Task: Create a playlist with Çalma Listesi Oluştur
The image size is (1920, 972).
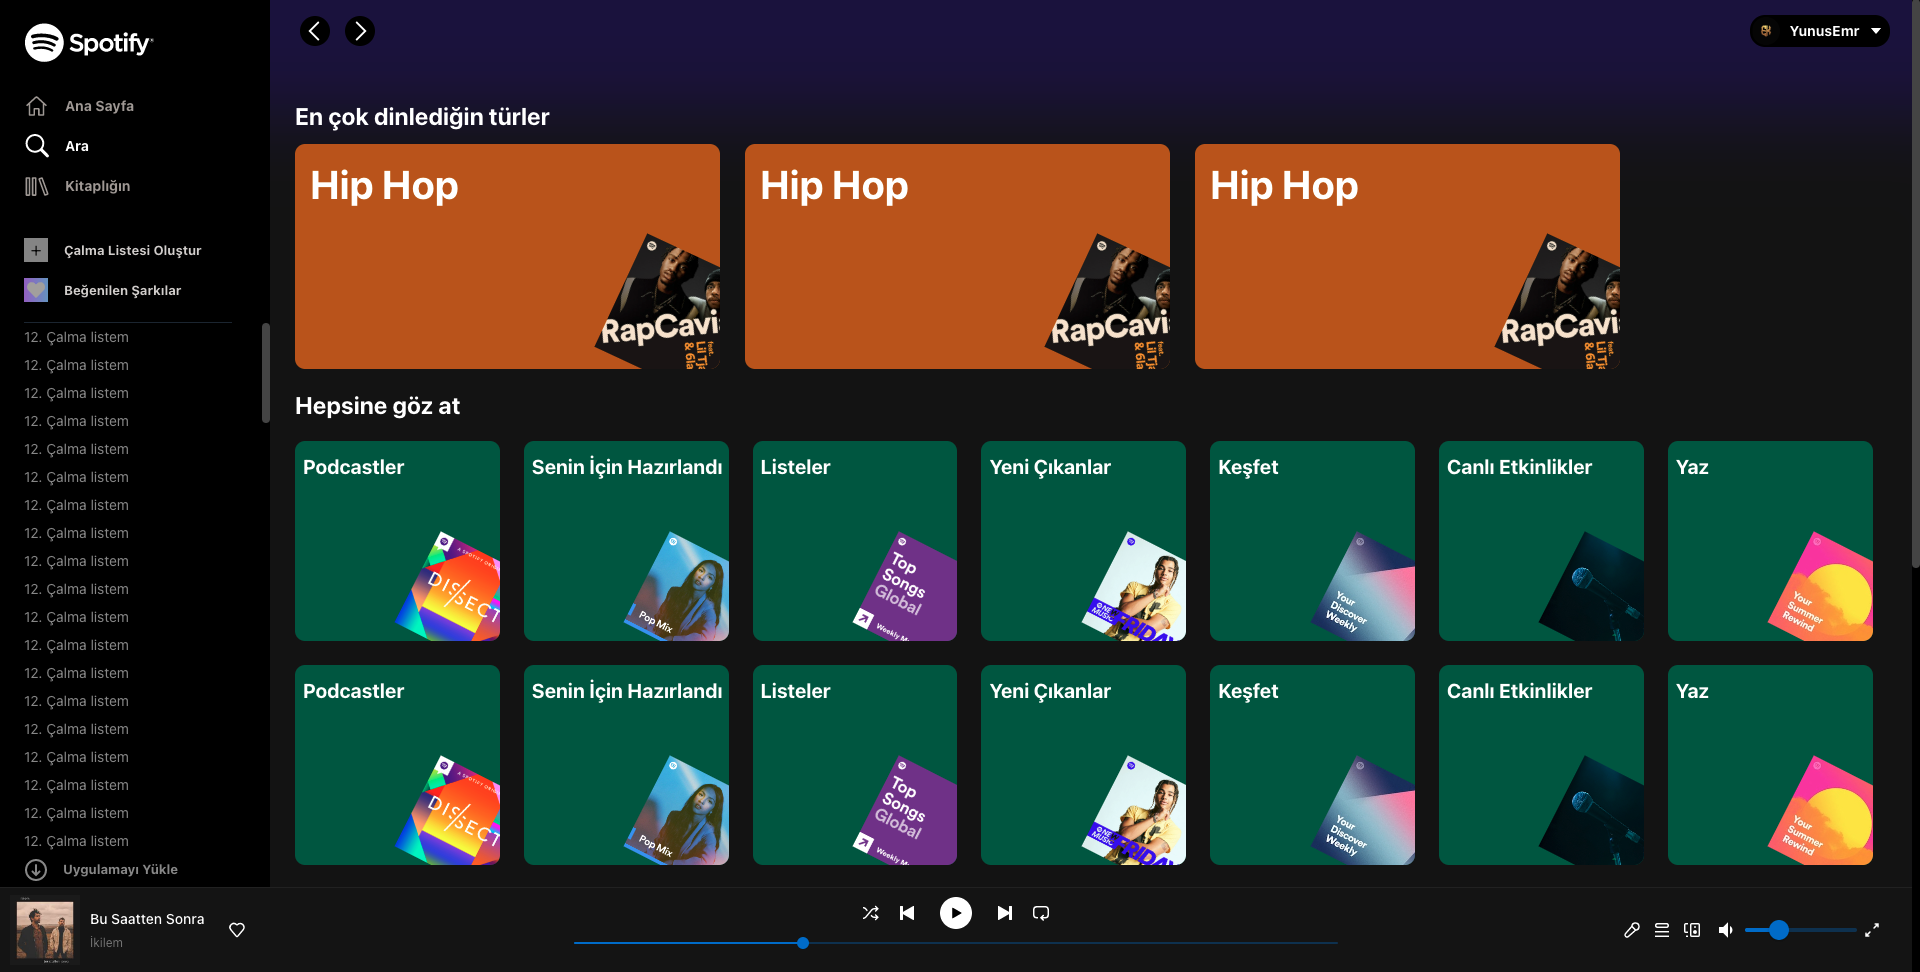Action: pyautogui.click(x=113, y=250)
